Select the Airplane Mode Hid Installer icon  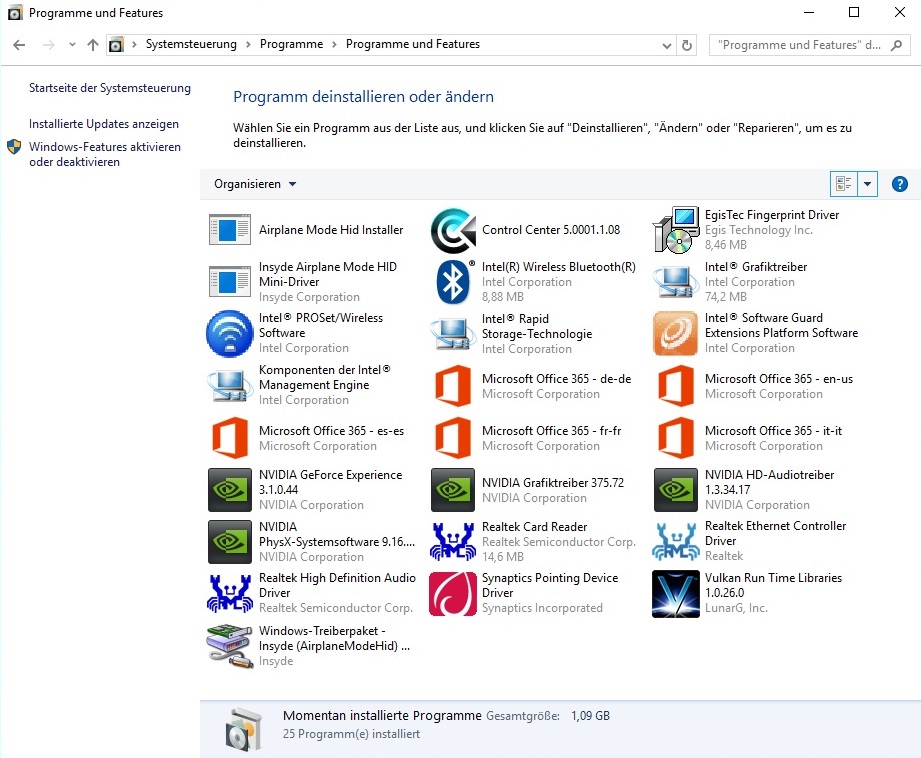point(230,230)
